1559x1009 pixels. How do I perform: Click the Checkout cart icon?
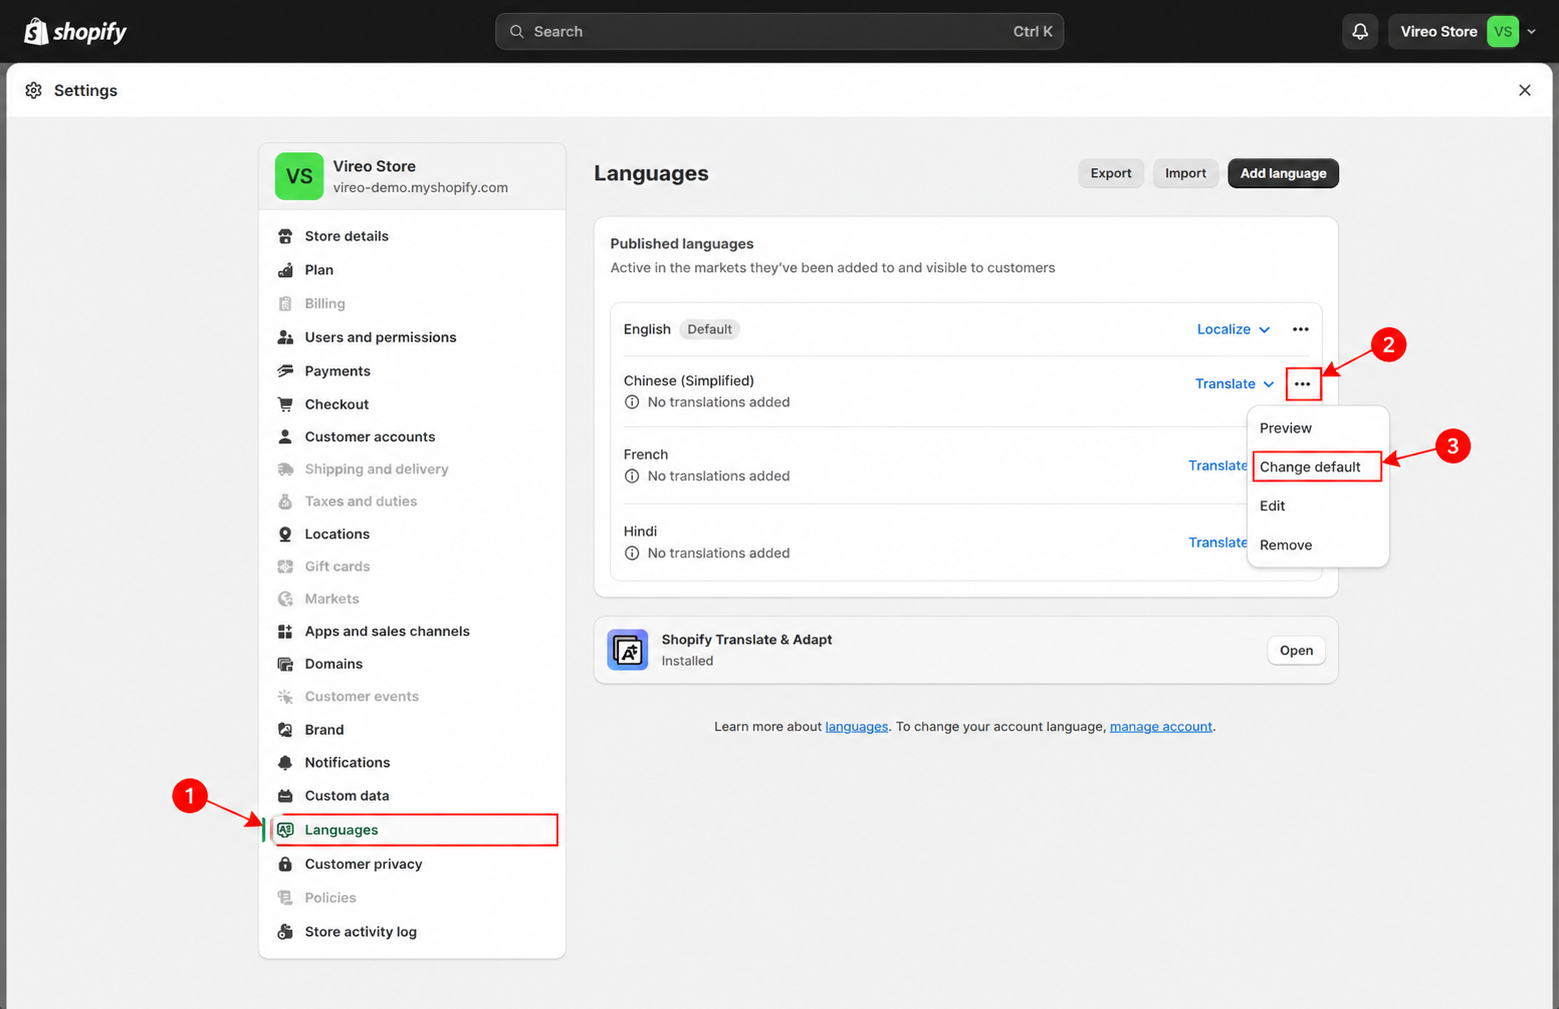(285, 404)
